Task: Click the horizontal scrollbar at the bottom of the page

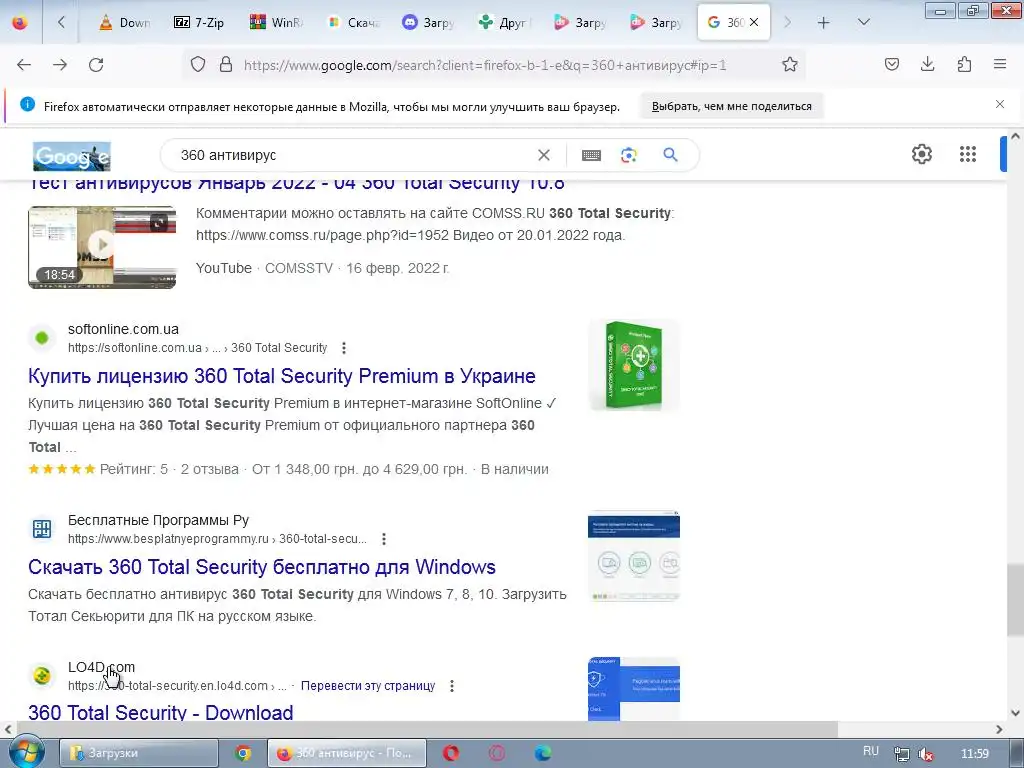Action: (426, 729)
